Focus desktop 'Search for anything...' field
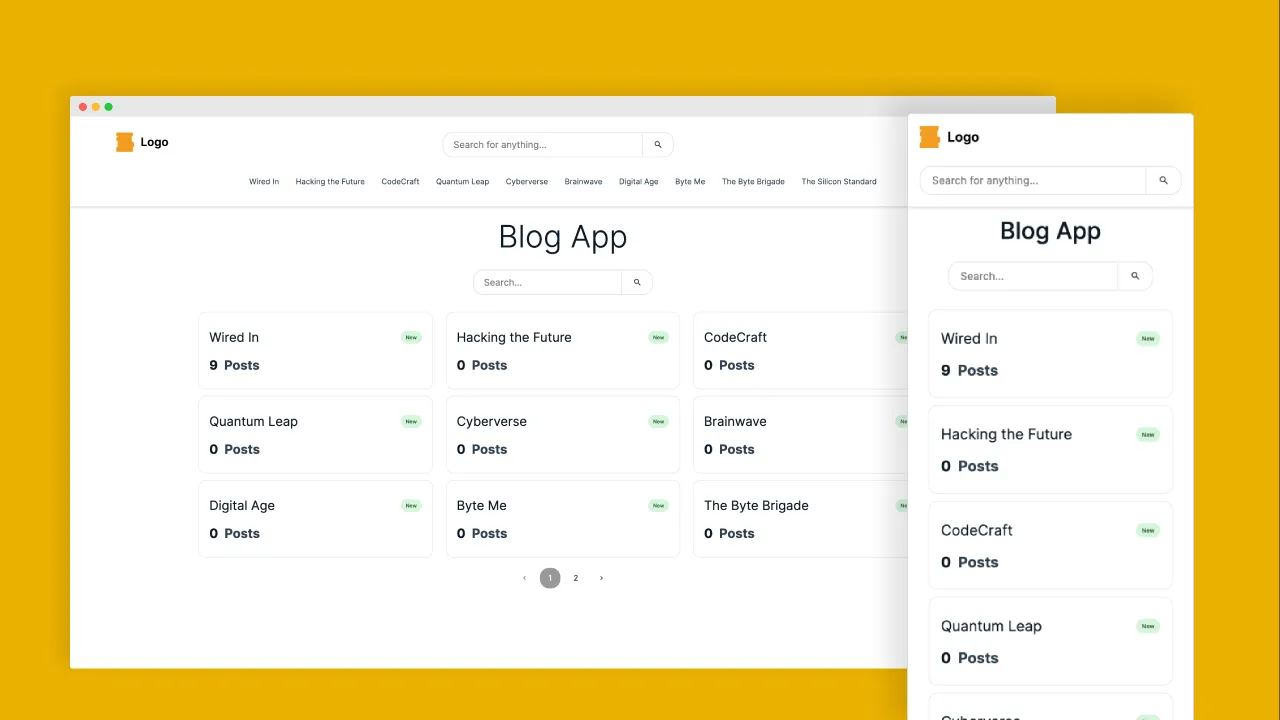 pyautogui.click(x=543, y=145)
